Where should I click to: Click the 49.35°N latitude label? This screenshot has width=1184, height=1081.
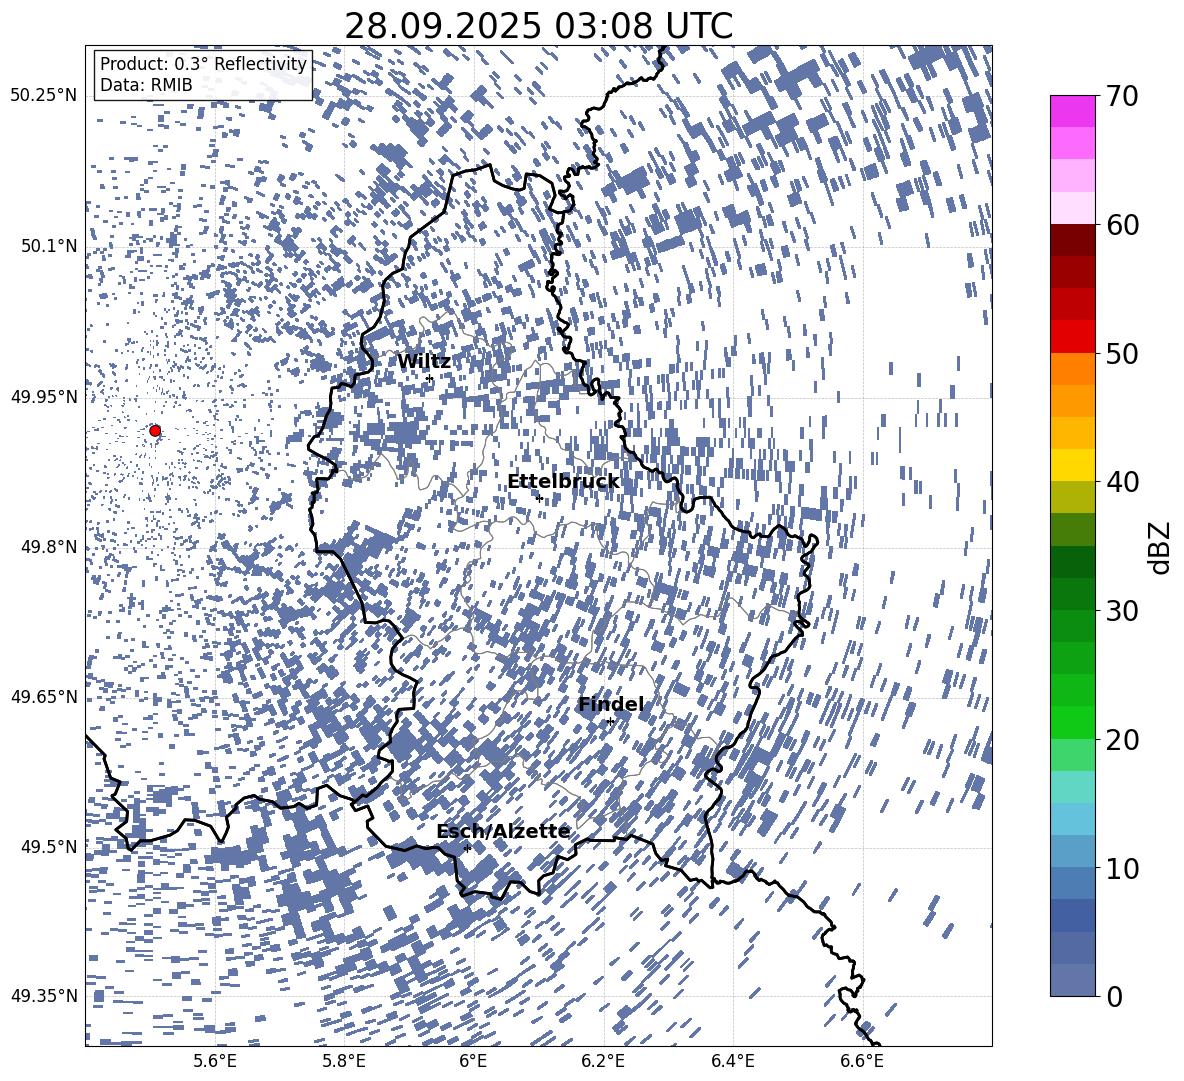[44, 996]
